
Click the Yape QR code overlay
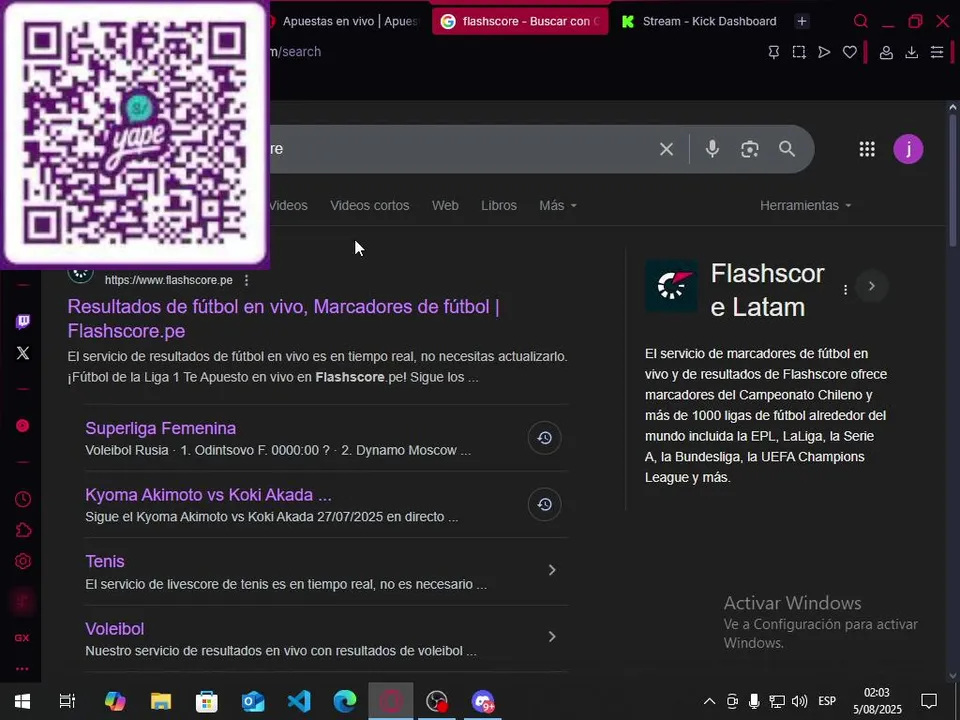(134, 133)
